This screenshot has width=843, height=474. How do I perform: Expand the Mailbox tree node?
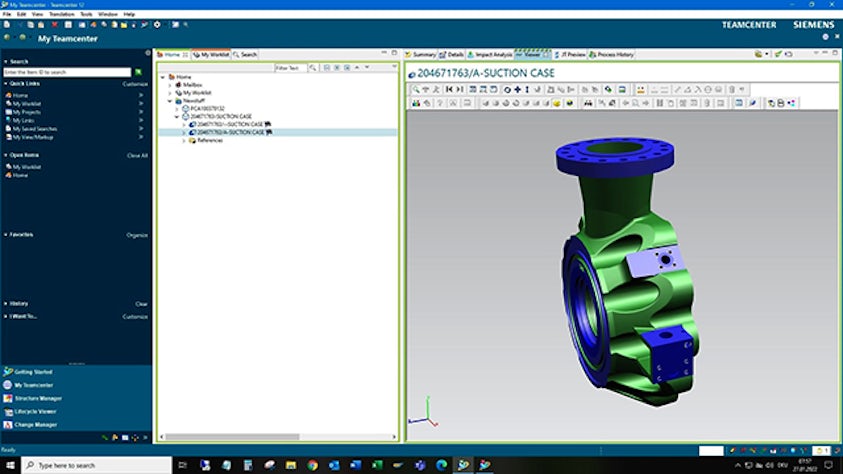click(x=170, y=85)
